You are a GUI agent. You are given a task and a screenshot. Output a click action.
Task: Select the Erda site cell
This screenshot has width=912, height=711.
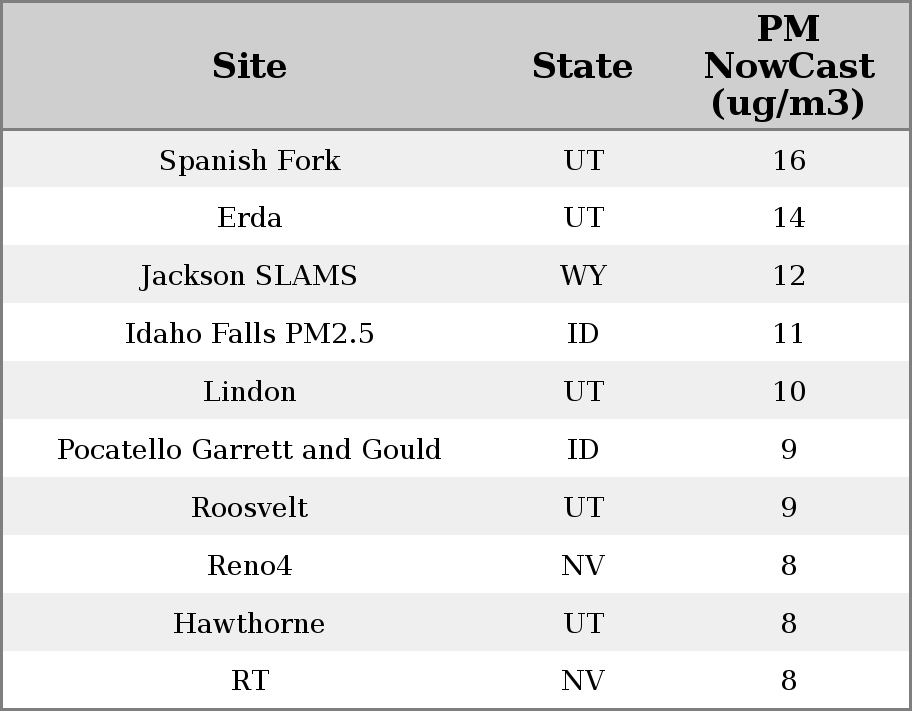[x=249, y=218]
